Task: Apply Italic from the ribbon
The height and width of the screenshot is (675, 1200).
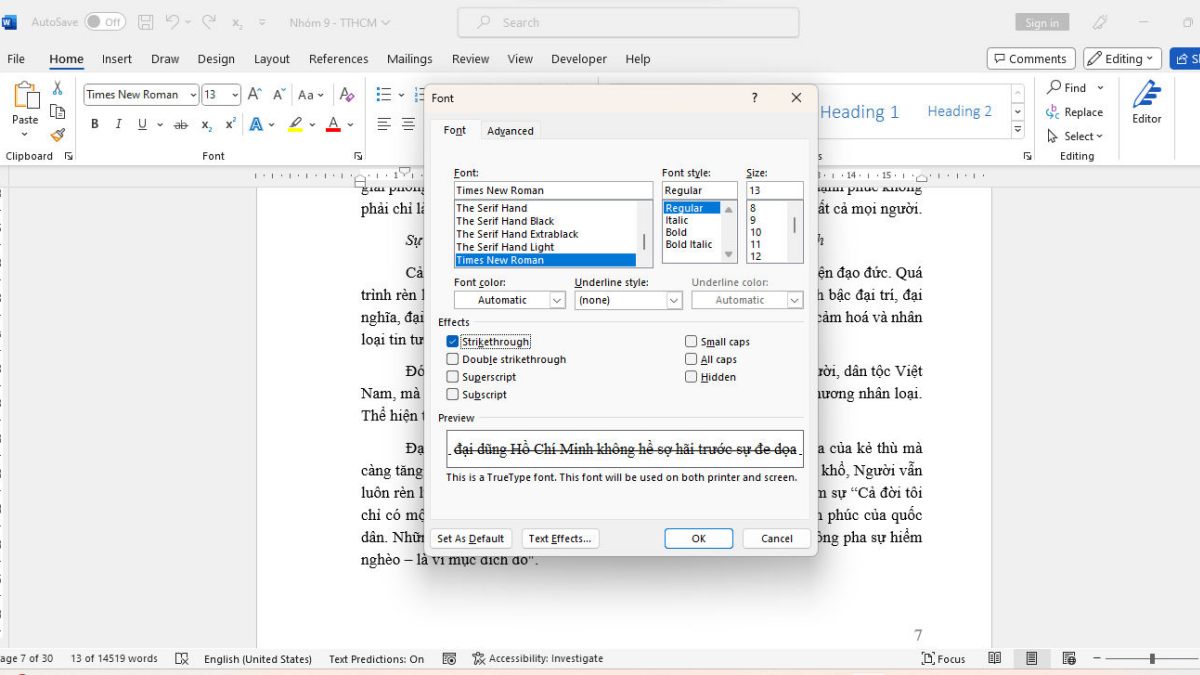Action: click(x=118, y=125)
